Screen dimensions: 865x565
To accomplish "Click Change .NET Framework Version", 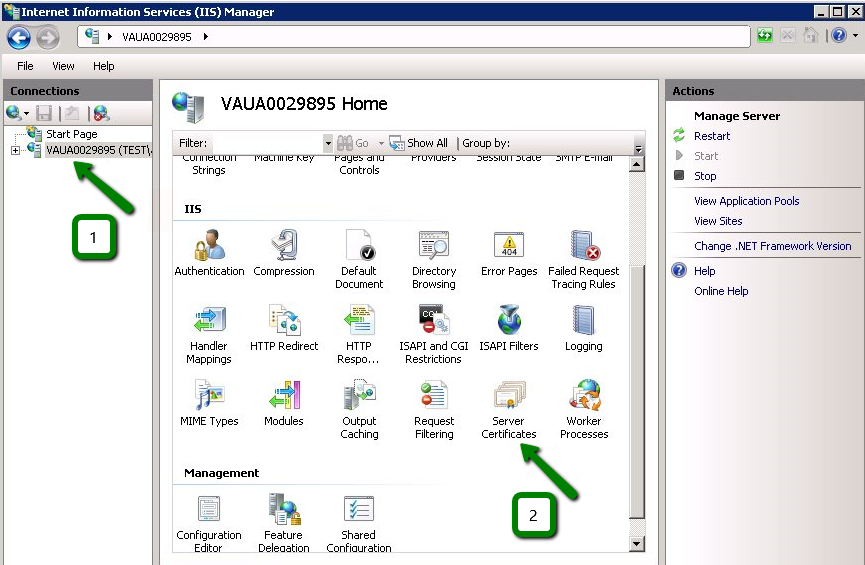I will 772,246.
